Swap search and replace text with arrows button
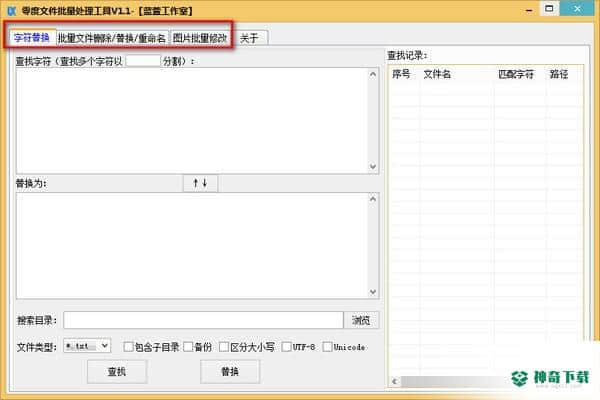Image resolution: width=600 pixels, height=400 pixels. click(201, 183)
